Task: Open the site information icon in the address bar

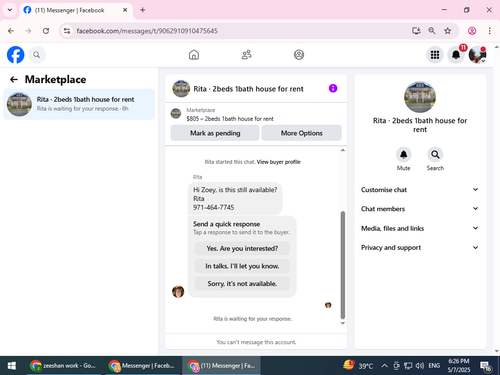Action: [x=67, y=31]
